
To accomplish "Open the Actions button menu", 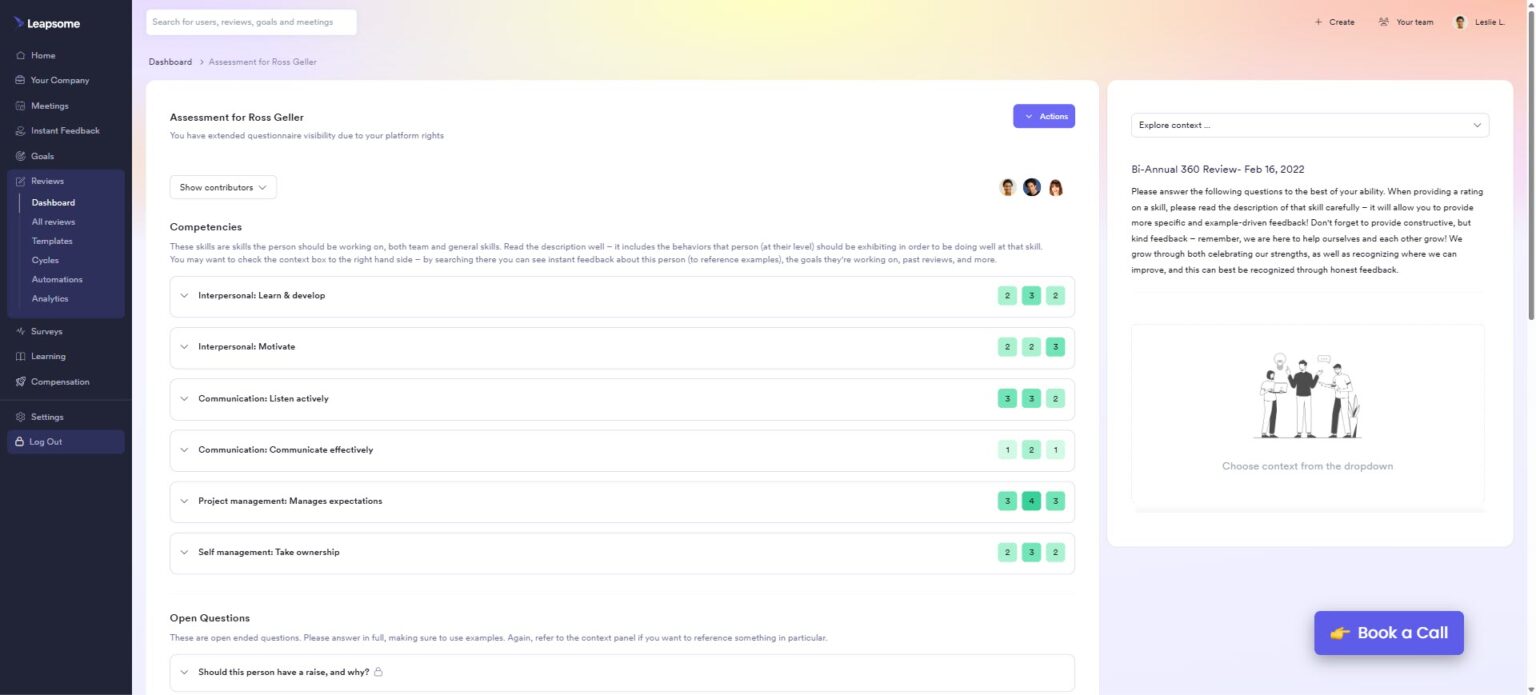I will pyautogui.click(x=1044, y=116).
